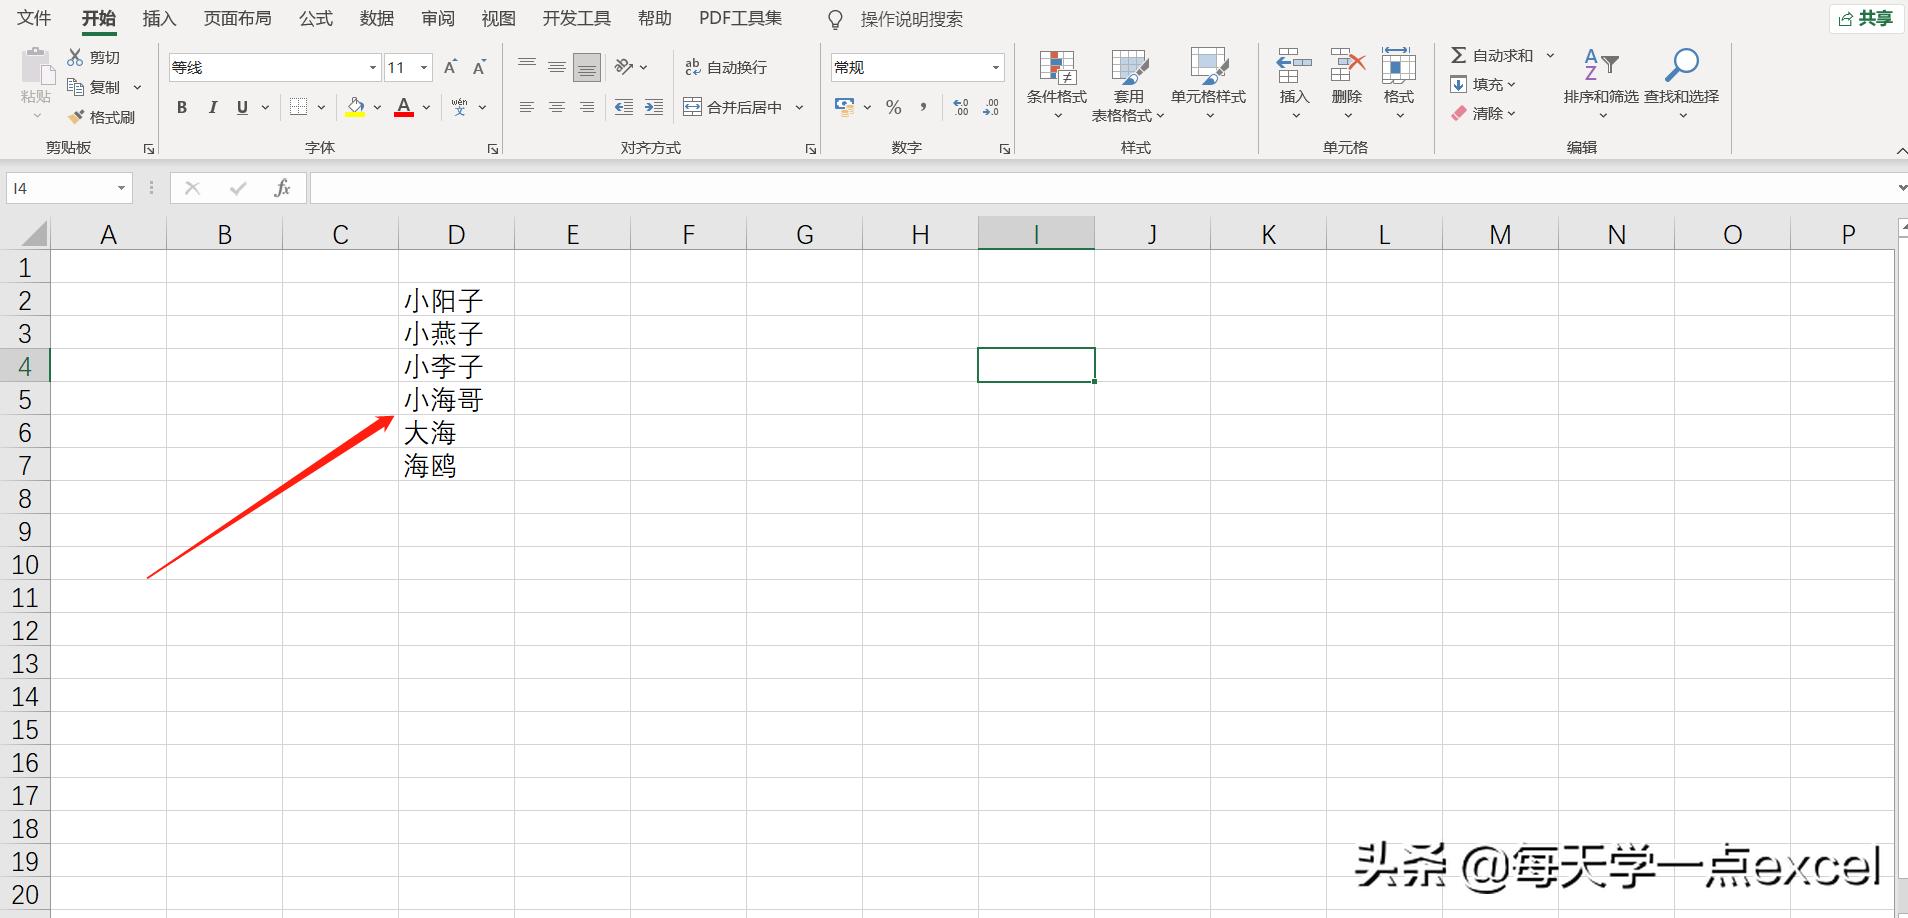Click the Cut (剪切) scissors icon
The width and height of the screenshot is (1908, 918).
(x=75, y=58)
